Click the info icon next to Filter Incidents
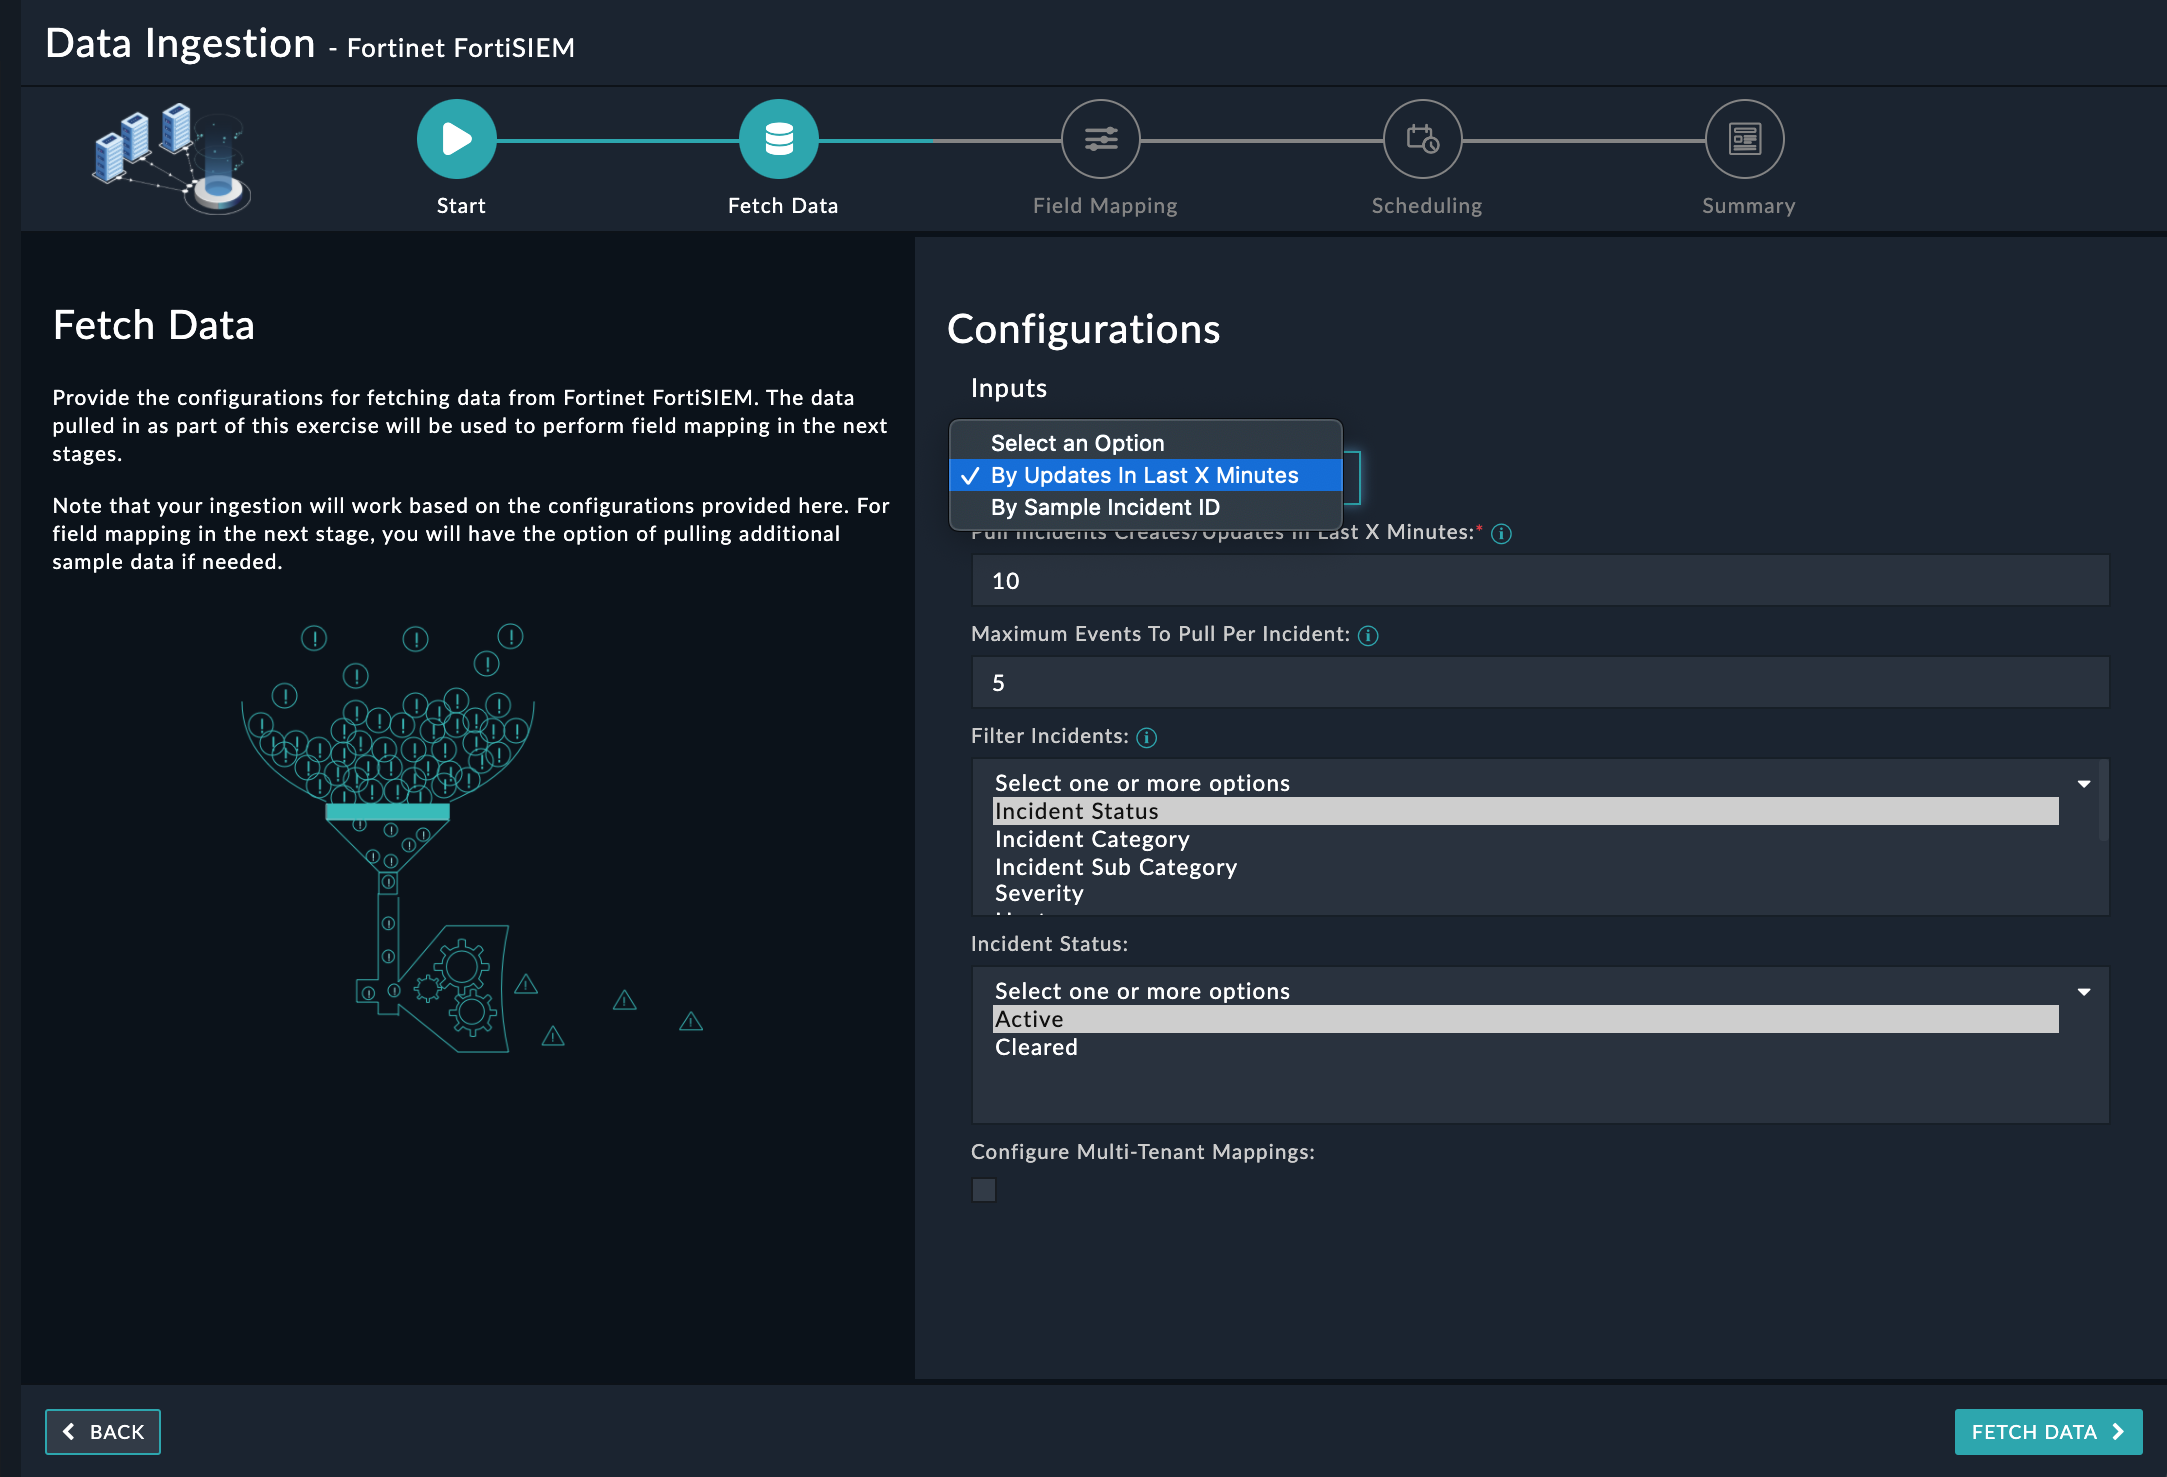2167x1477 pixels. point(1146,737)
